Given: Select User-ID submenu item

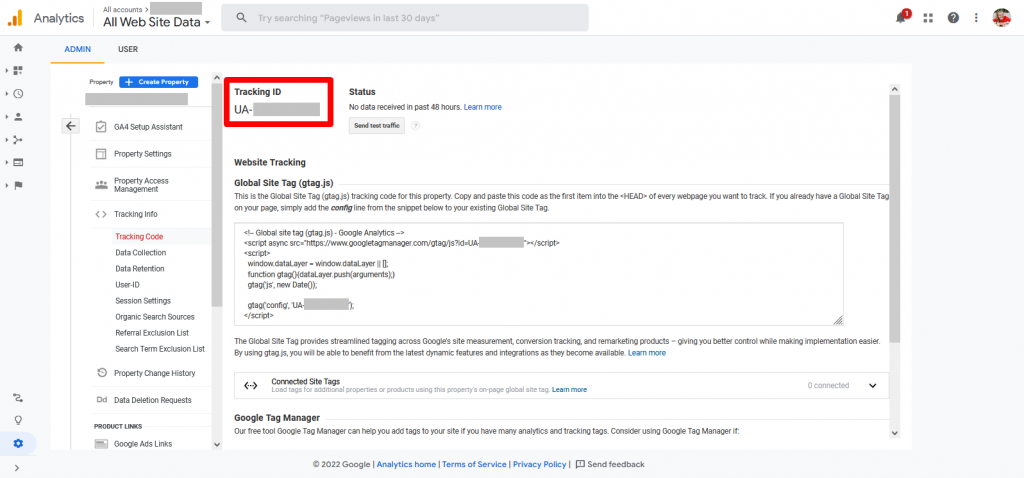Looking at the screenshot, I should click(127, 285).
